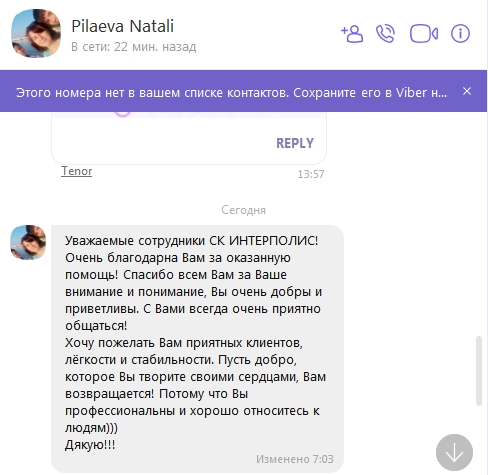The height and width of the screenshot is (475, 488).
Task: Click the purple banner about saving number
Action: click(x=231, y=92)
